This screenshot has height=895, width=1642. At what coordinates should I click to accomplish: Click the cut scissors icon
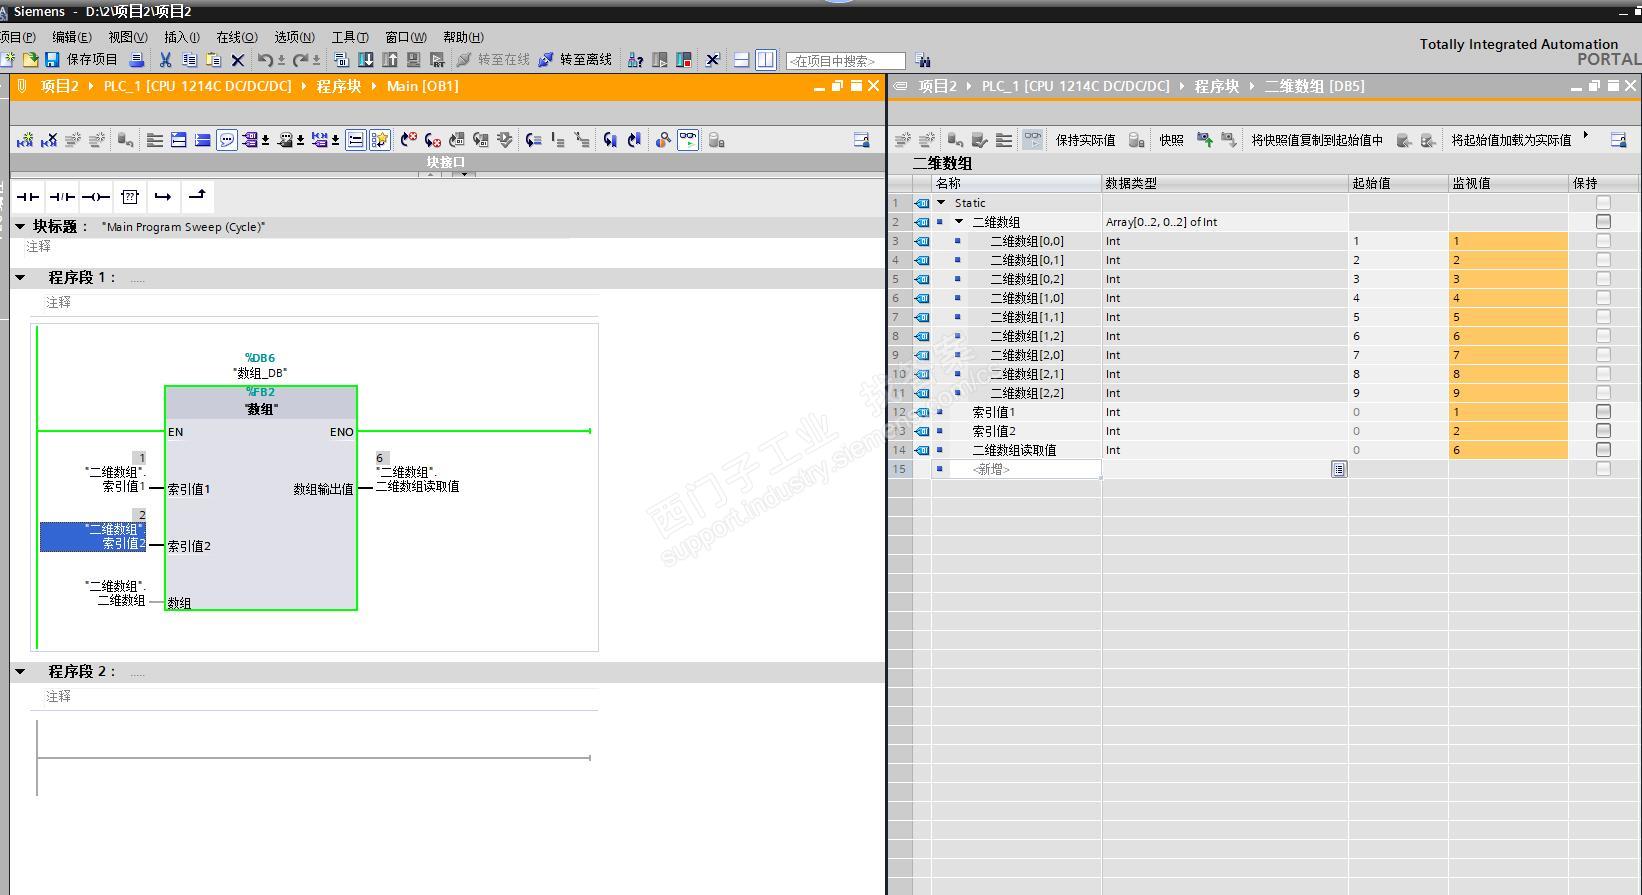[165, 60]
